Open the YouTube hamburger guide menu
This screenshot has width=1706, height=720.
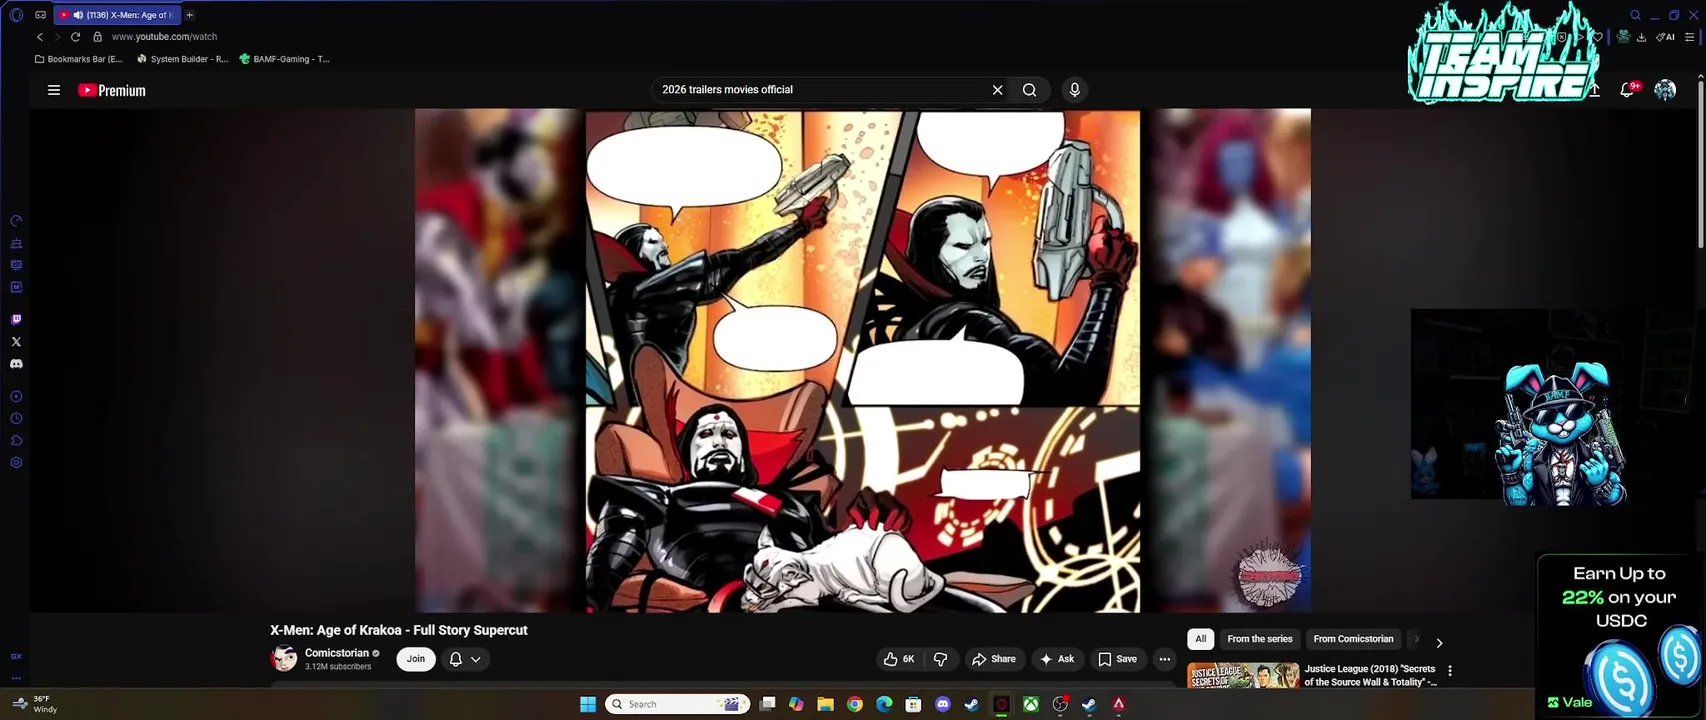[54, 90]
